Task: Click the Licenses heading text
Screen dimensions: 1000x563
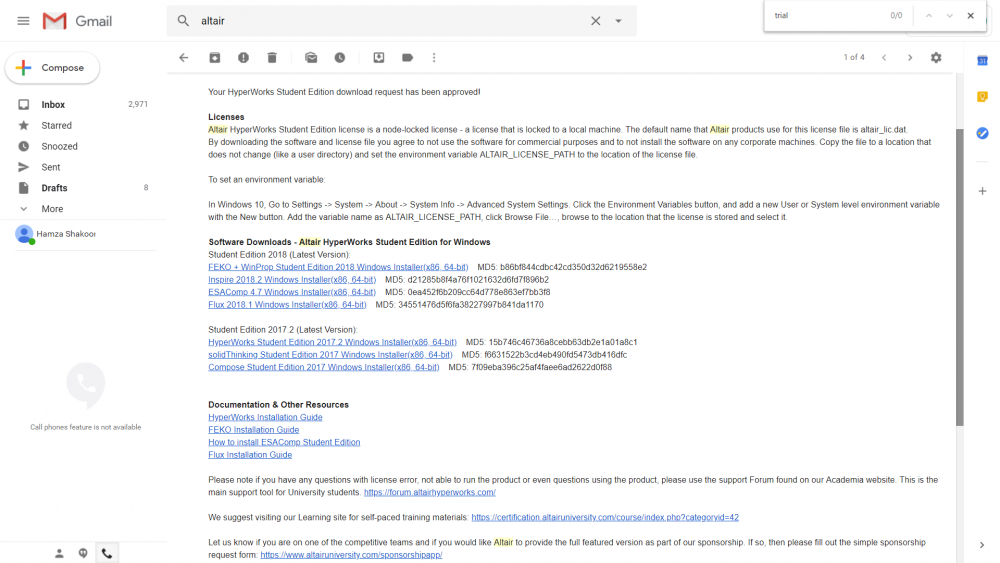Action: tap(226, 117)
